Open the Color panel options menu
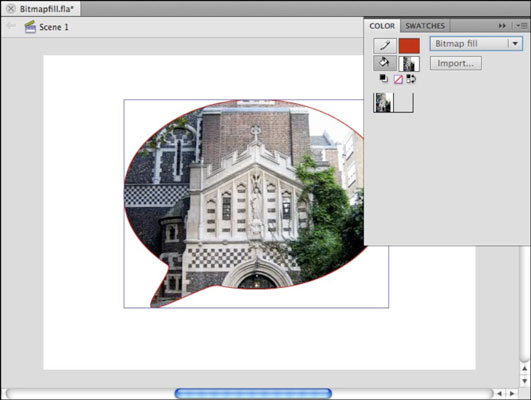531x400 pixels. [522, 26]
